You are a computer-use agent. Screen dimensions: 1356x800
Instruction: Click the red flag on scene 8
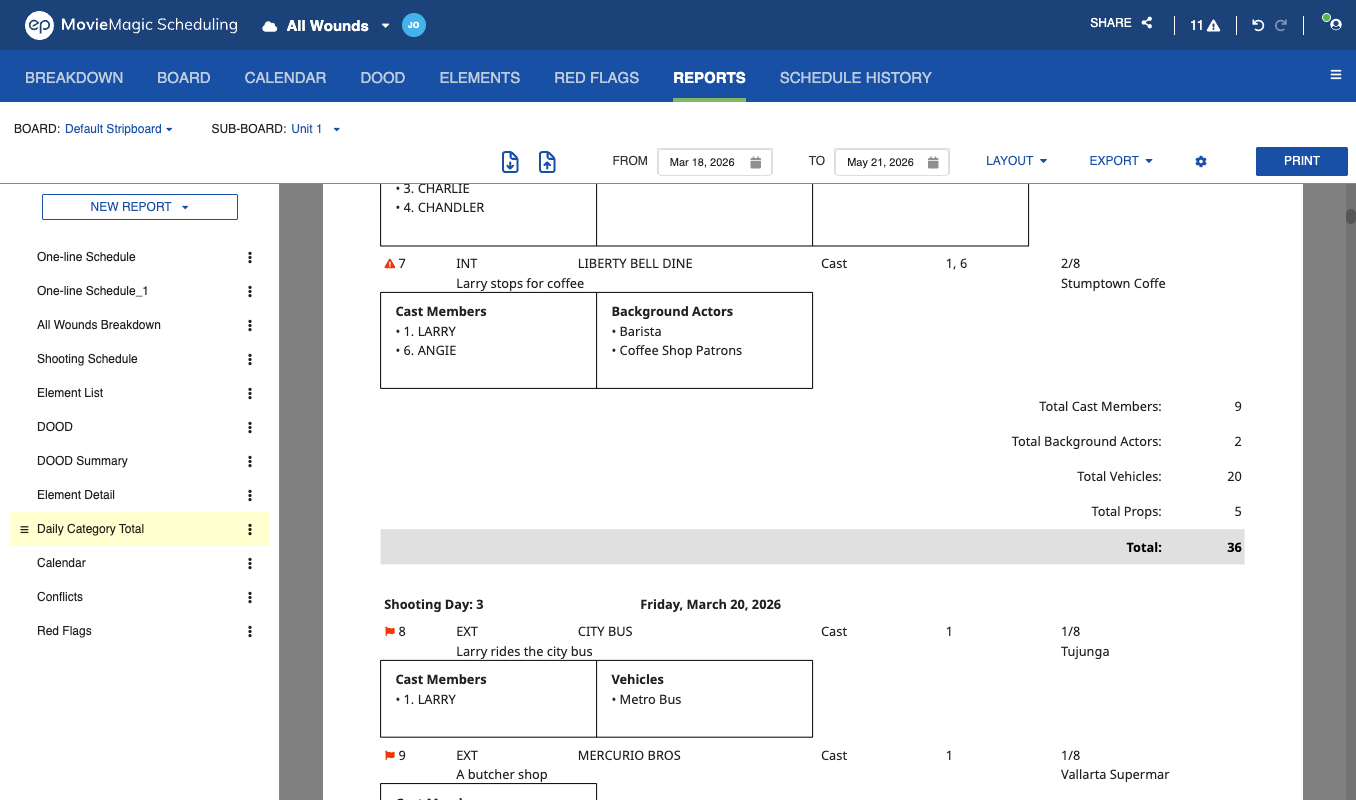(x=390, y=632)
